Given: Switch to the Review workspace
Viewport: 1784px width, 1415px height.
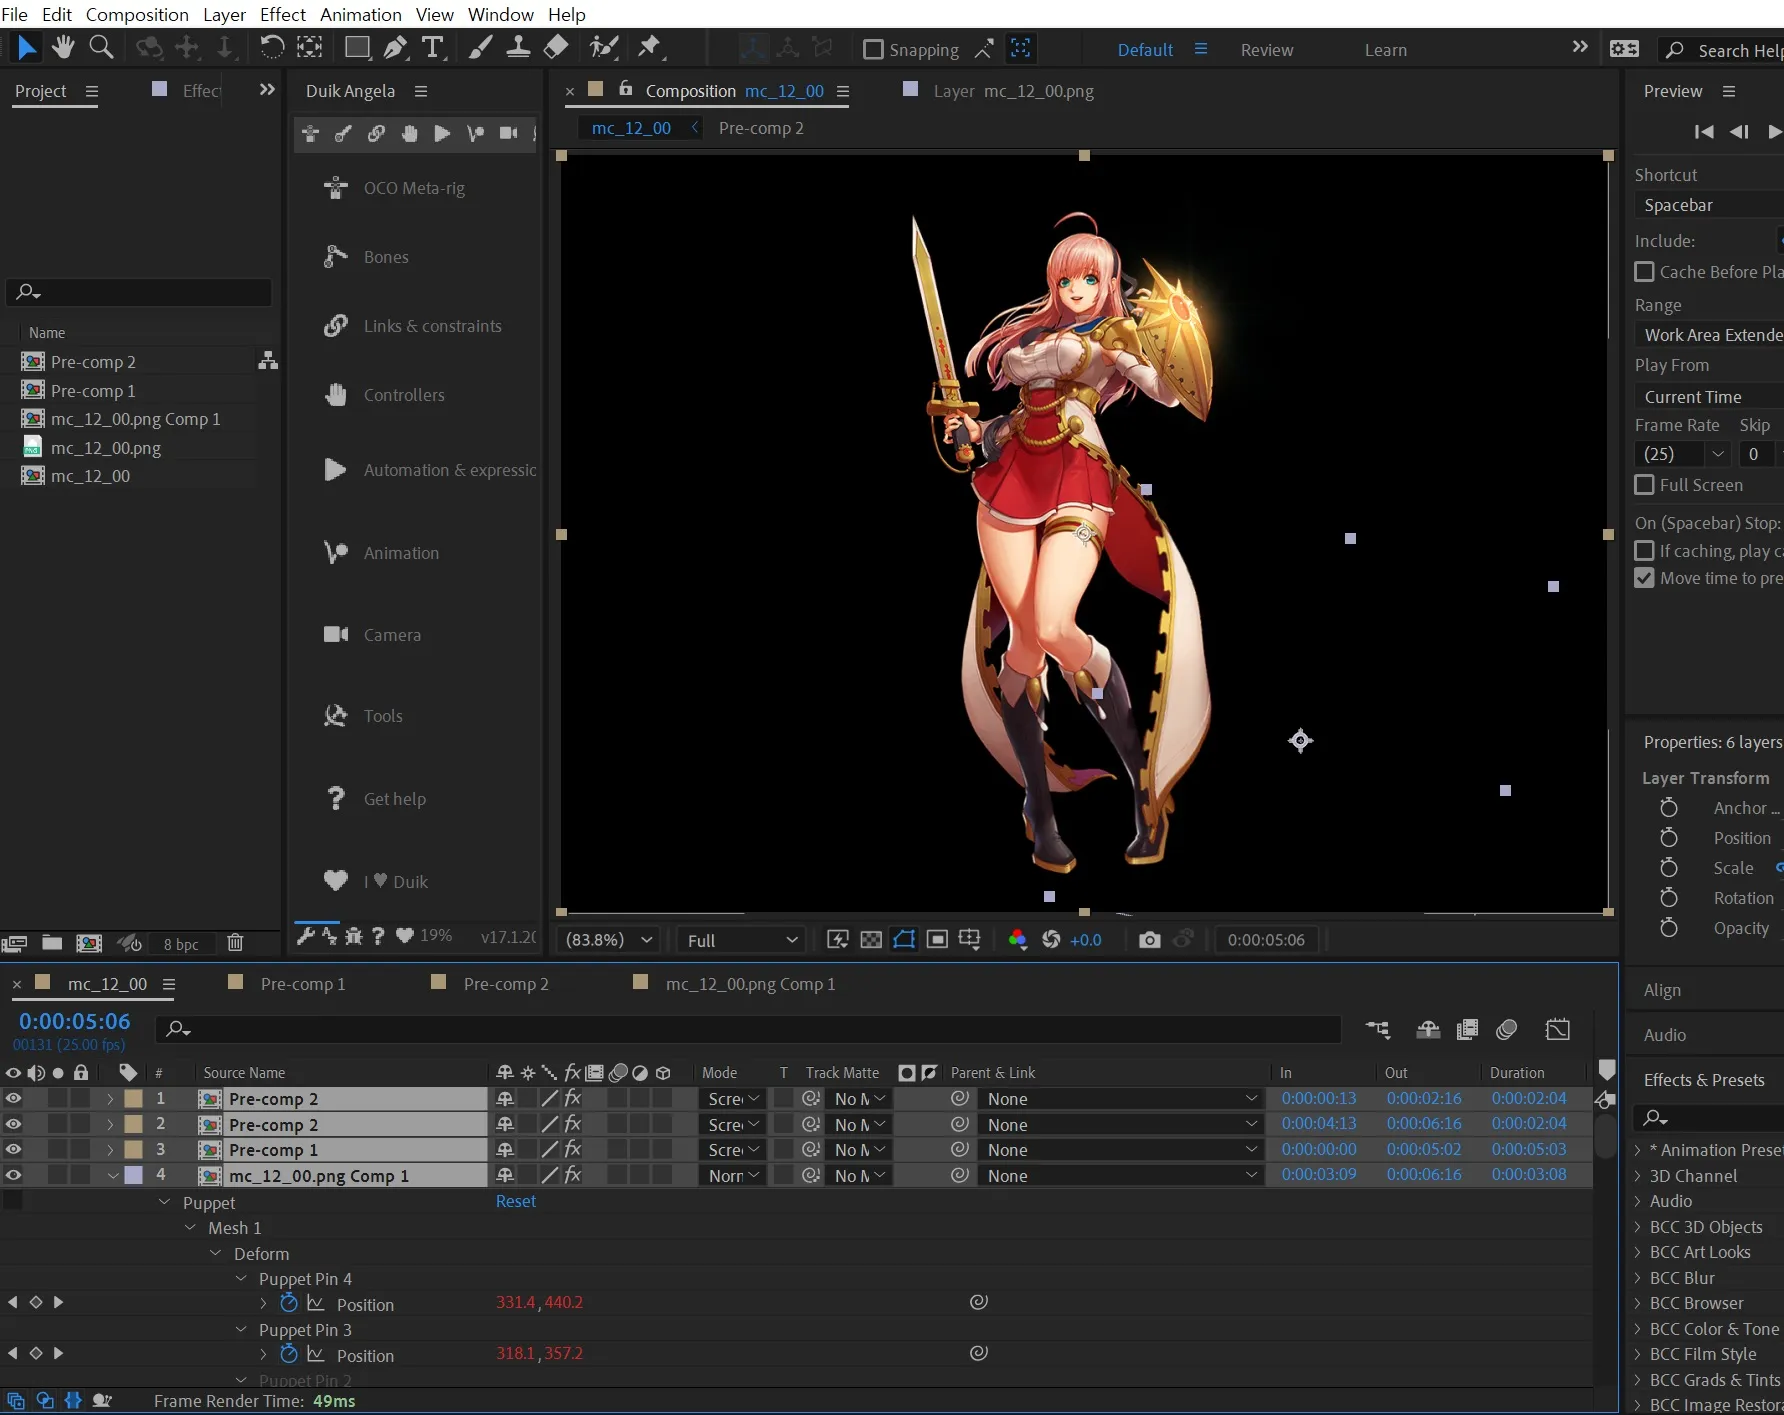Looking at the screenshot, I should 1267,50.
